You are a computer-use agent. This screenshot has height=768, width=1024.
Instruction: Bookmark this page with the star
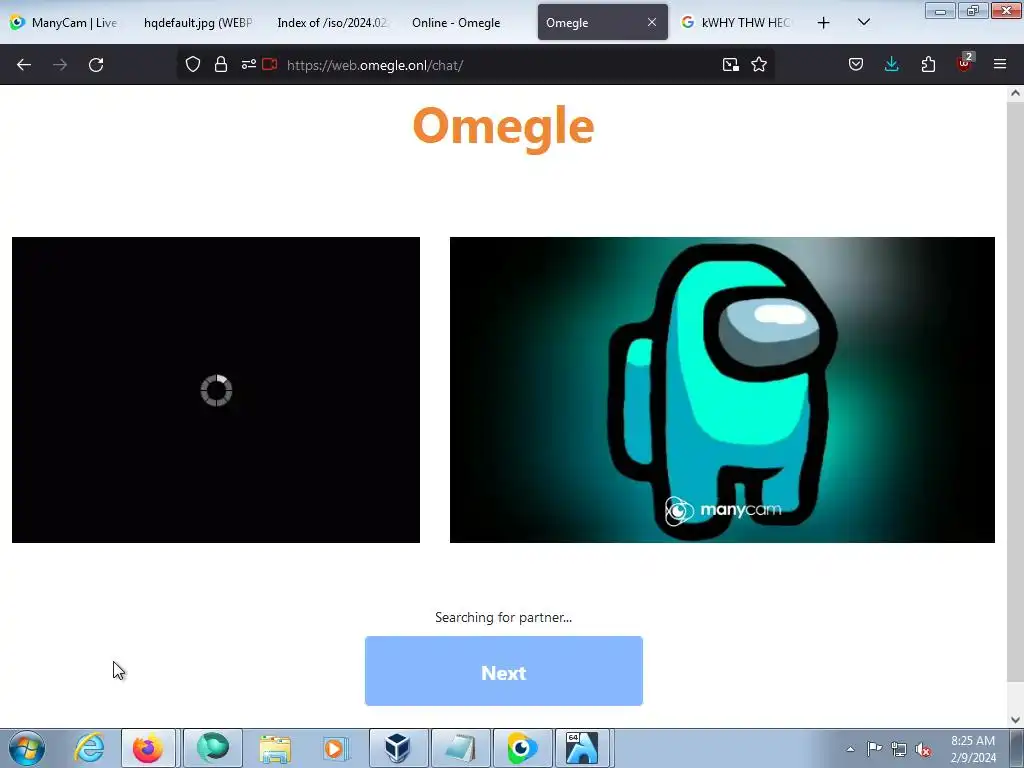[x=759, y=64]
